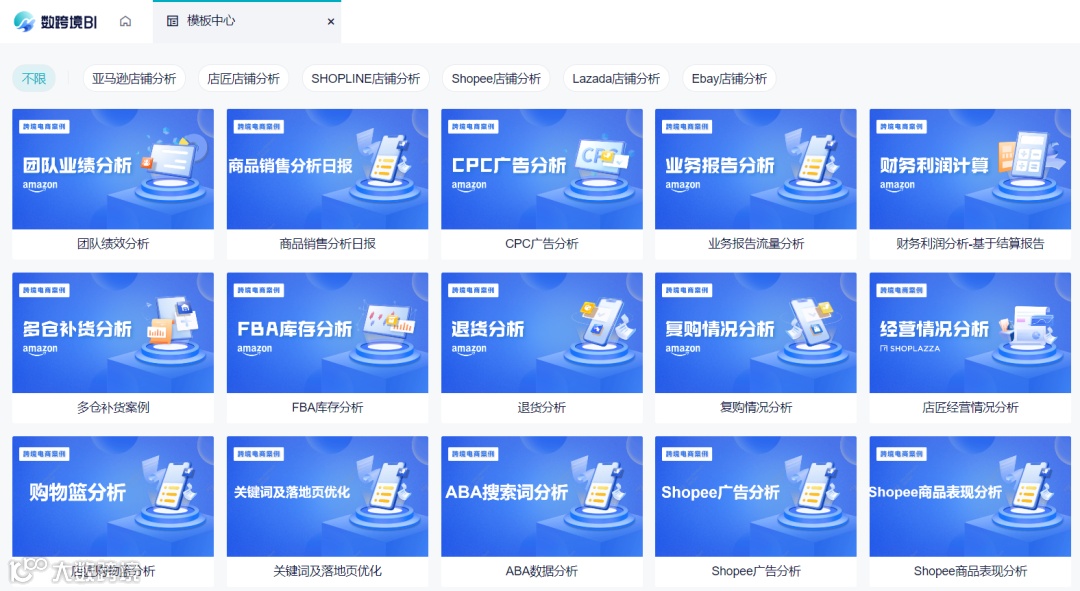The image size is (1080, 591).
Task: Enable the Lazada店铺分析 filter
Action: (x=616, y=77)
